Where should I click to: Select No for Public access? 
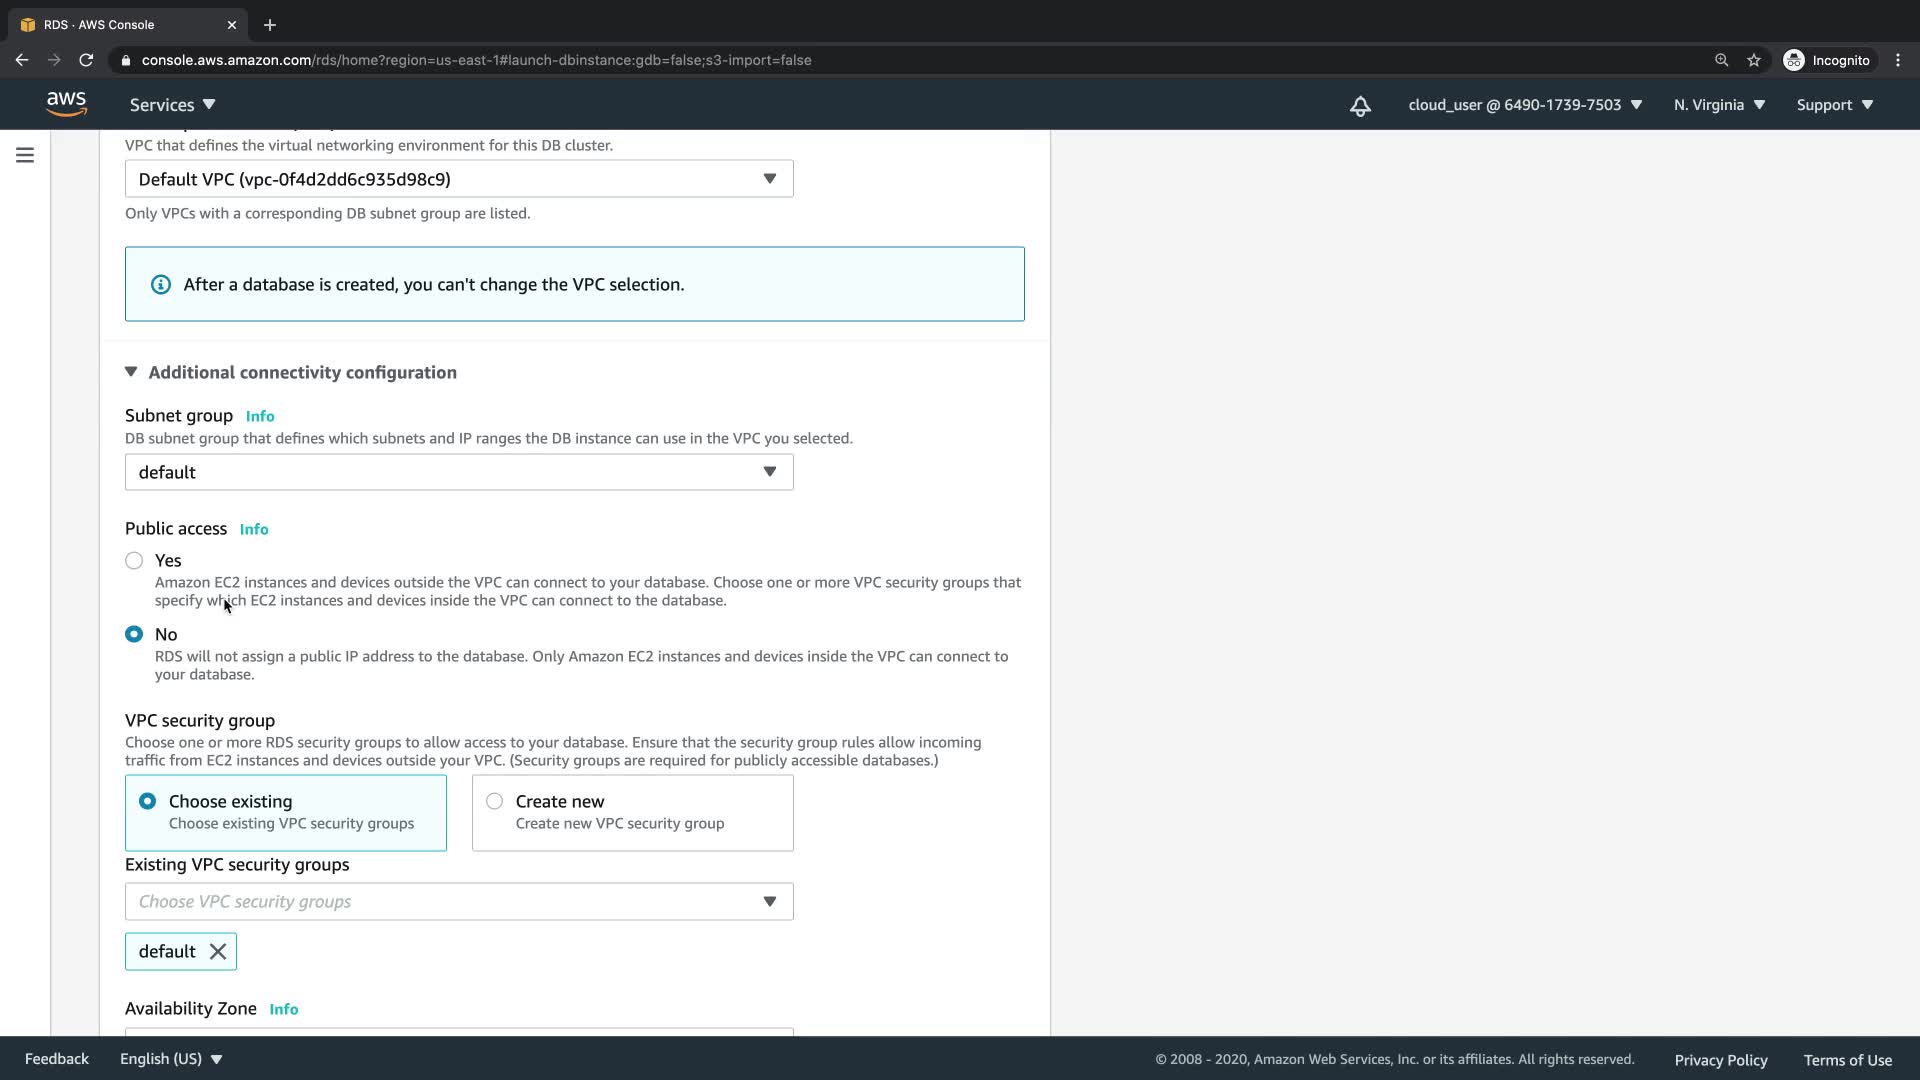pyautogui.click(x=134, y=634)
